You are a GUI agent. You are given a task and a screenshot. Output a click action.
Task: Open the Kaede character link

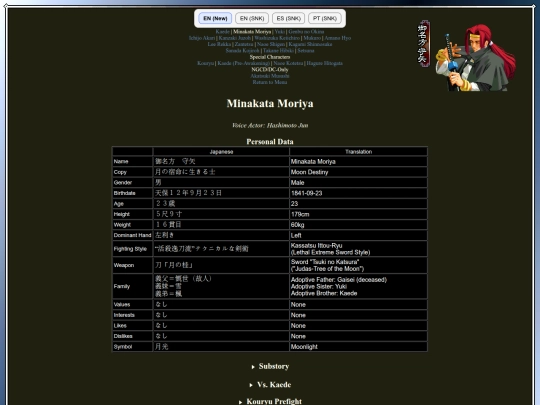[x=222, y=32]
